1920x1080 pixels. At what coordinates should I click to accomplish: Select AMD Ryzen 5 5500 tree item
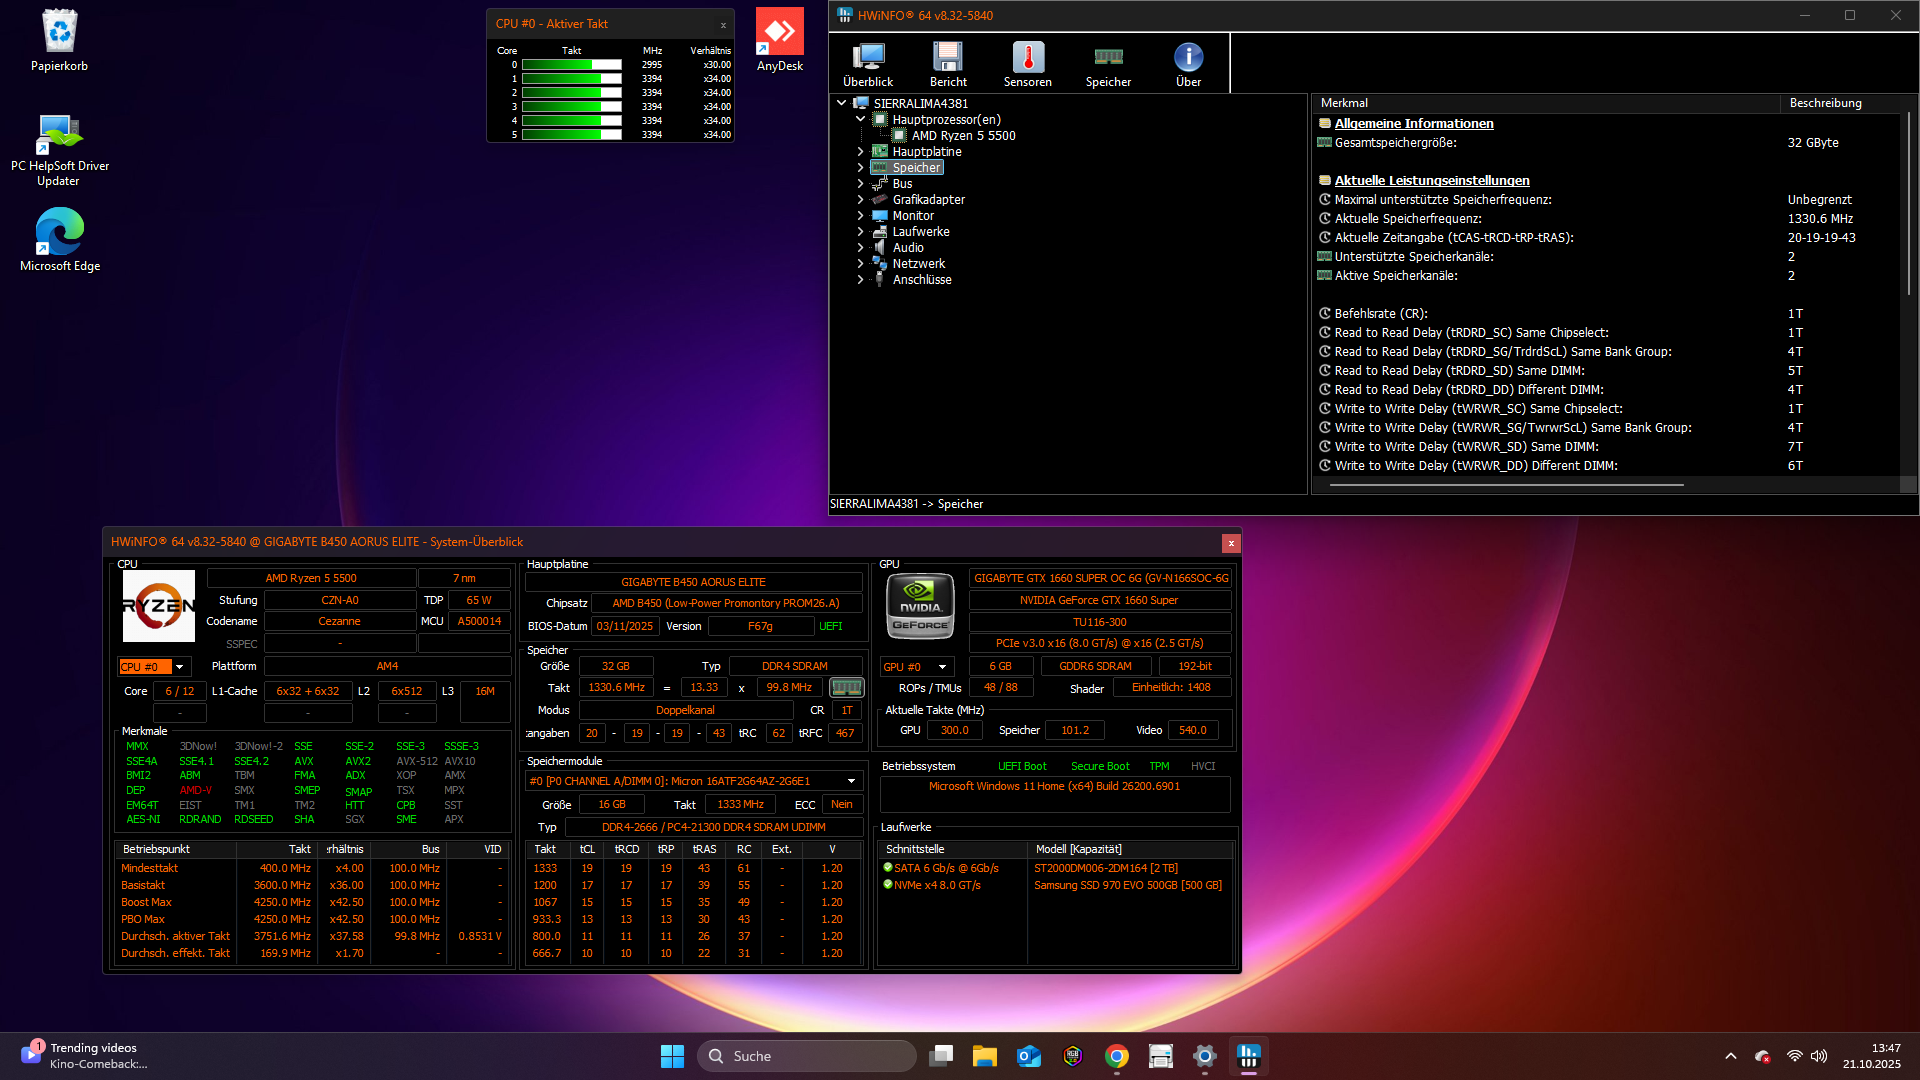(x=962, y=136)
